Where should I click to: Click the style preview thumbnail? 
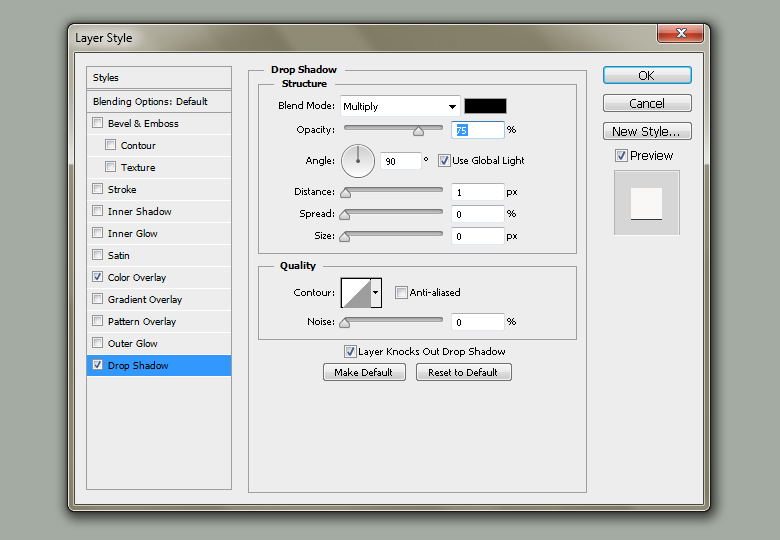(x=646, y=203)
